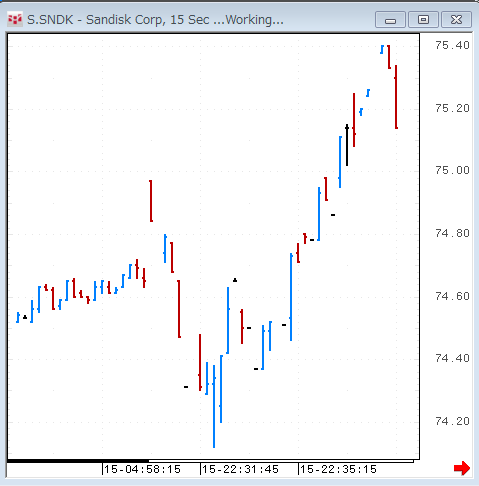Click the 75.00 price label
Screen dimensions: 479x486
pos(452,170)
